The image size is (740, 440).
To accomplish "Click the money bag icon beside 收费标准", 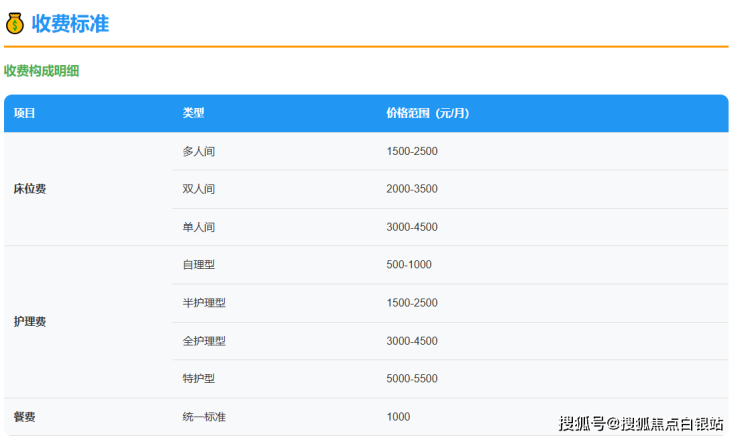I will tap(15, 24).
